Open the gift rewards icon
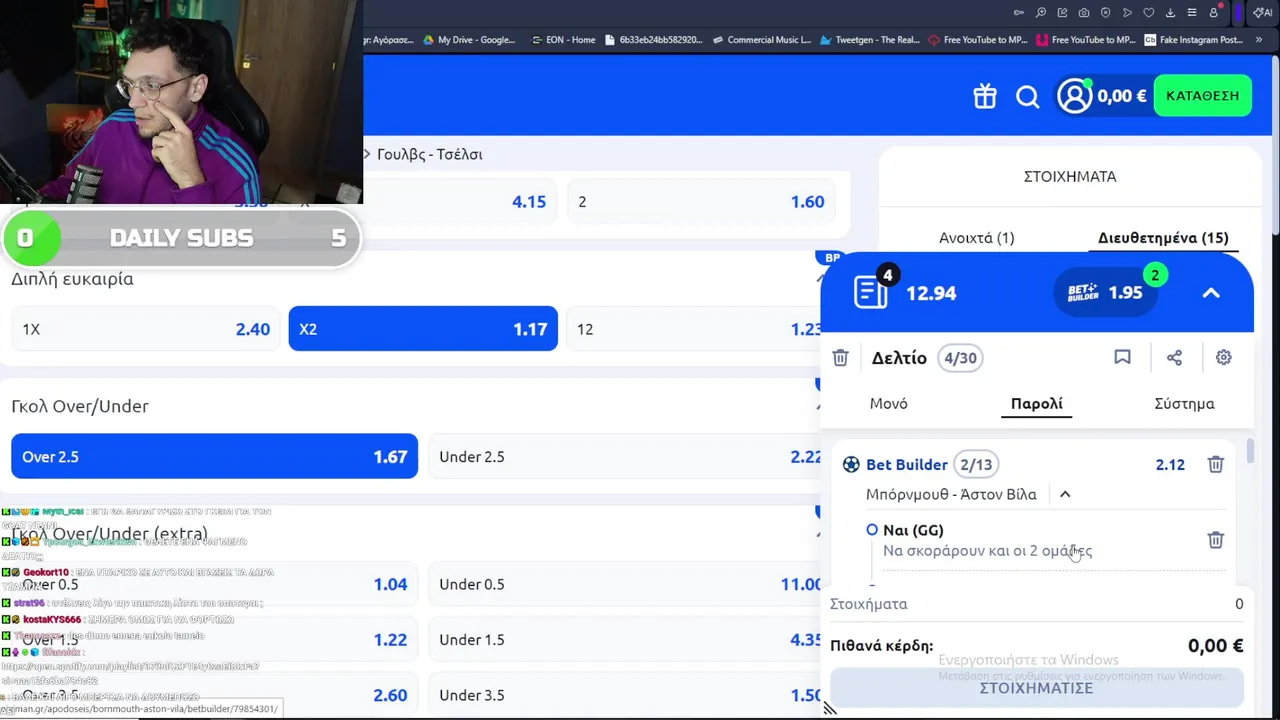Image resolution: width=1280 pixels, height=720 pixels. tap(985, 96)
